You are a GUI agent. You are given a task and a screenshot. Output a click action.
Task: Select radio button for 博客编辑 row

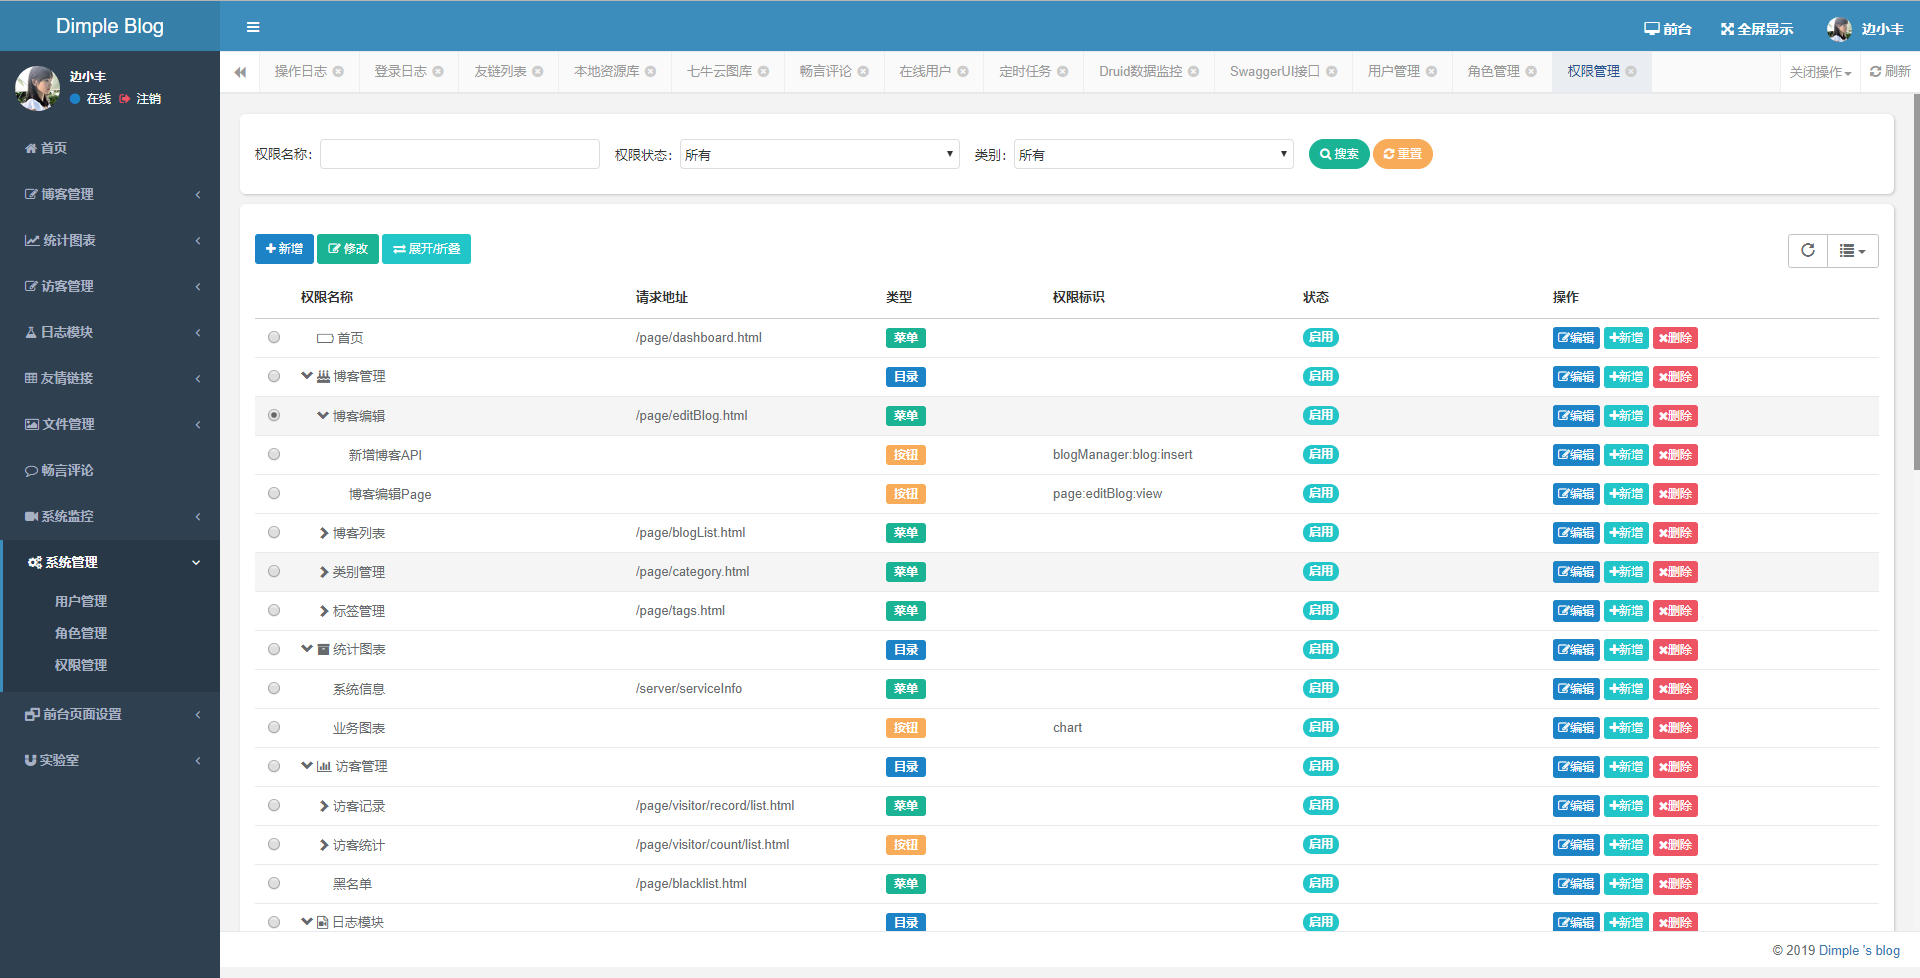coord(274,416)
